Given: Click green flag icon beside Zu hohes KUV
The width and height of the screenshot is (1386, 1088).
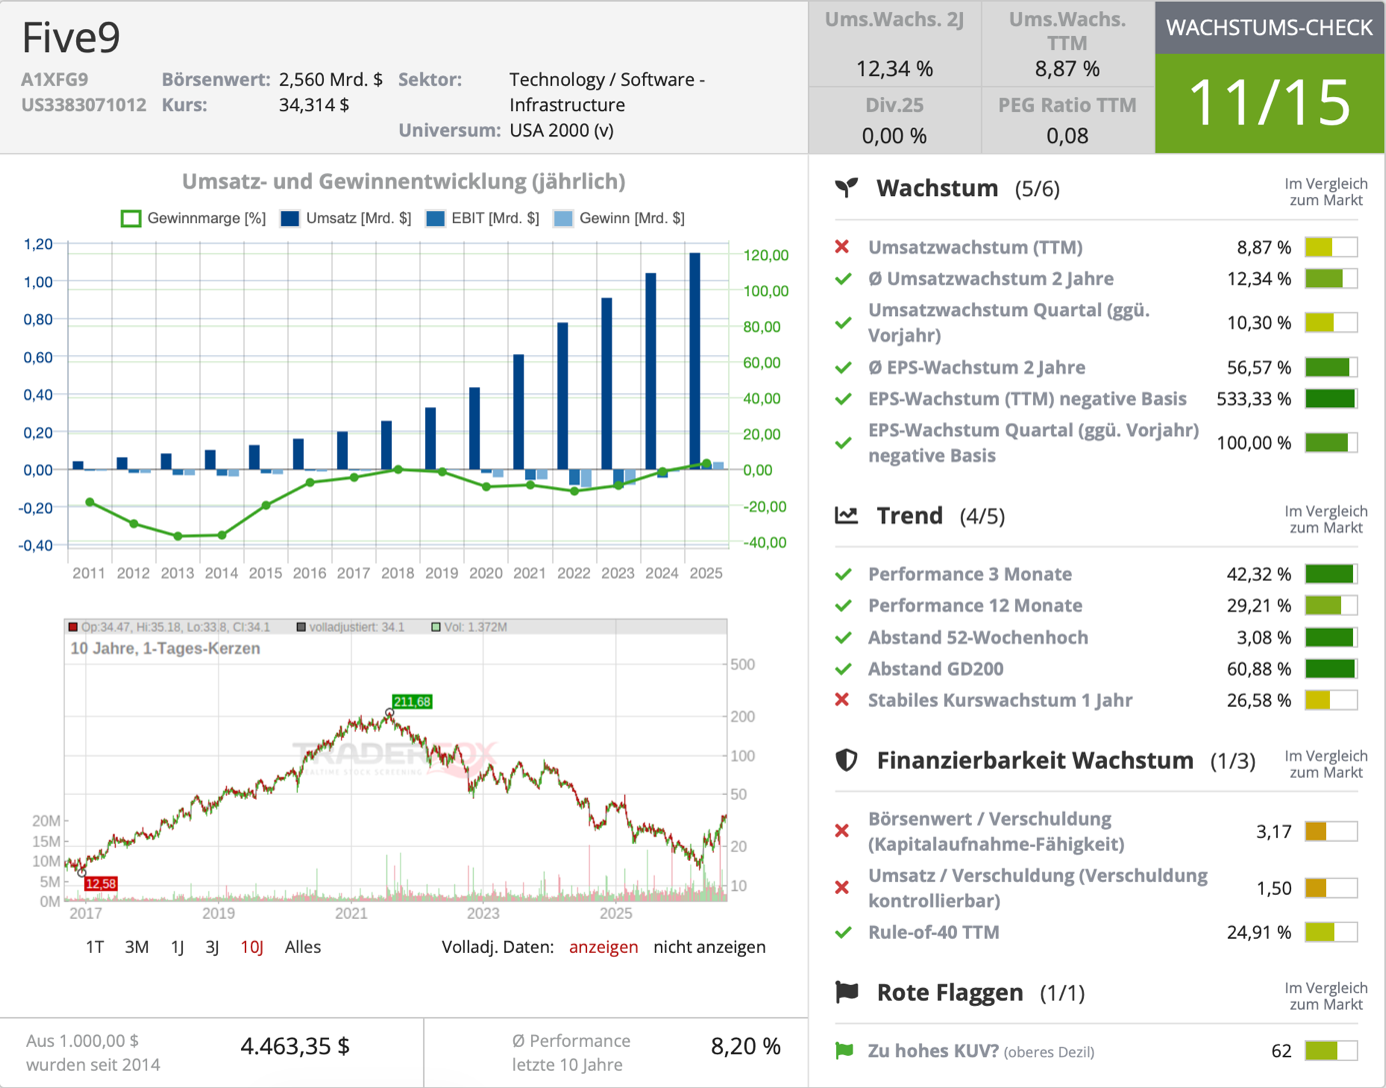Looking at the screenshot, I should click(x=844, y=1051).
